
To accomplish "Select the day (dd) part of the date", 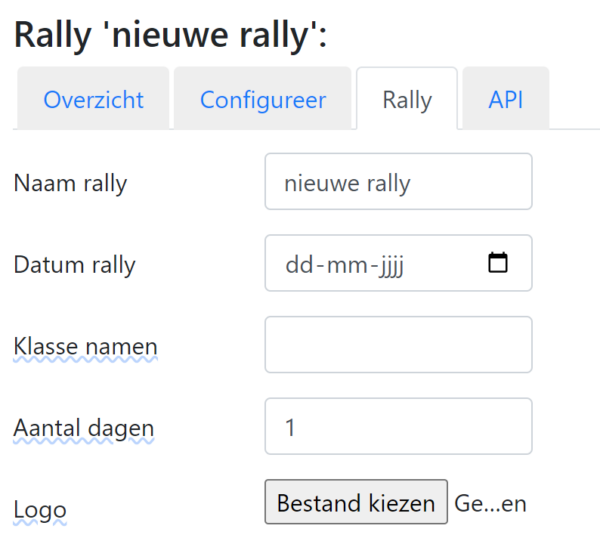I will point(298,265).
